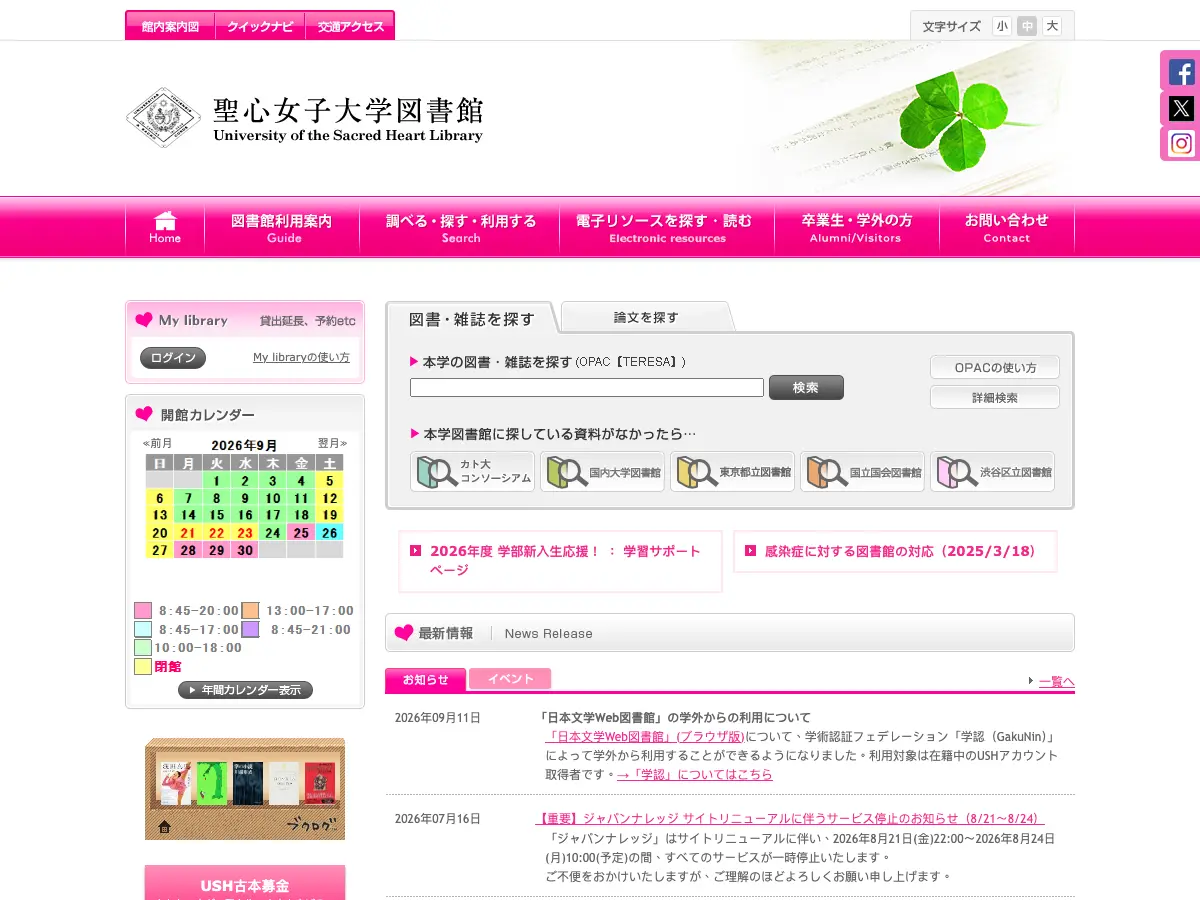Click calendar heading 2026年9月
The image size is (1200, 900).
pos(244,445)
